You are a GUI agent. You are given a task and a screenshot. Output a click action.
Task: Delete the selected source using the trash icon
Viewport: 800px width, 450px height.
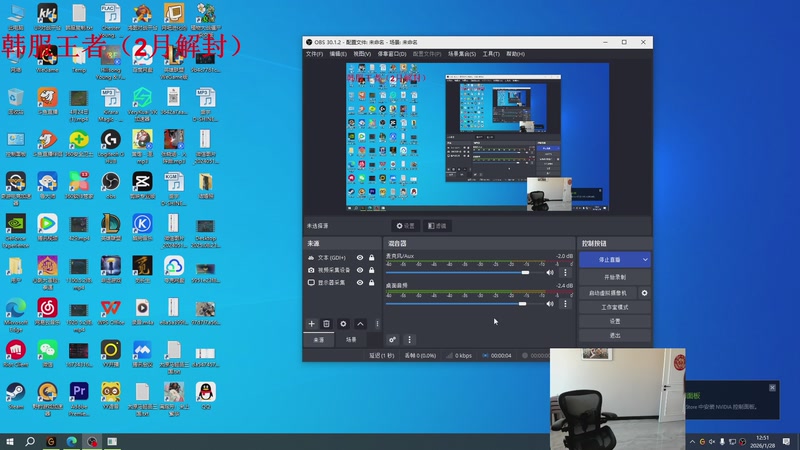[327, 324]
